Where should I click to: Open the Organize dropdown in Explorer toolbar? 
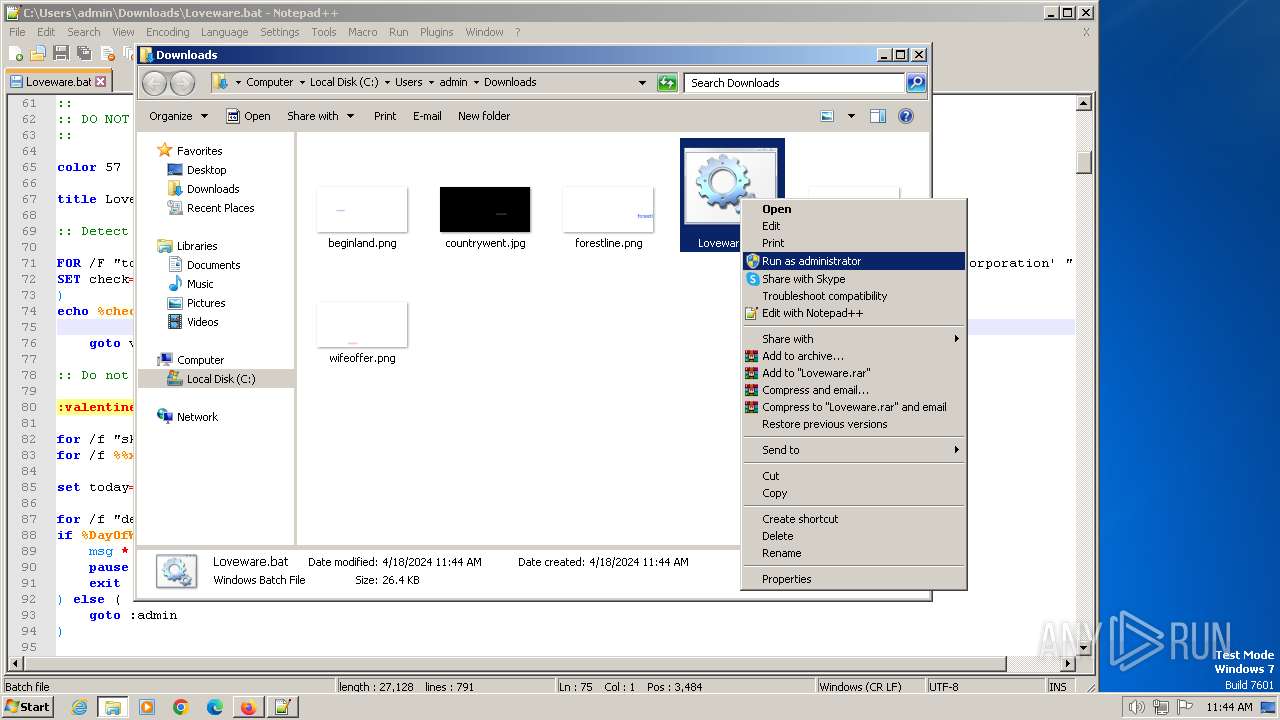[178, 116]
